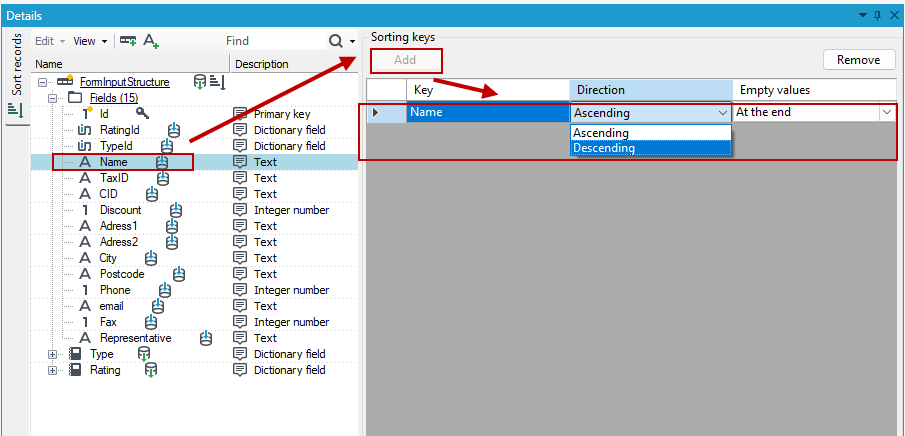Open the Edit menu in the toolbar
This screenshot has height=436, width=905.
(x=50, y=41)
